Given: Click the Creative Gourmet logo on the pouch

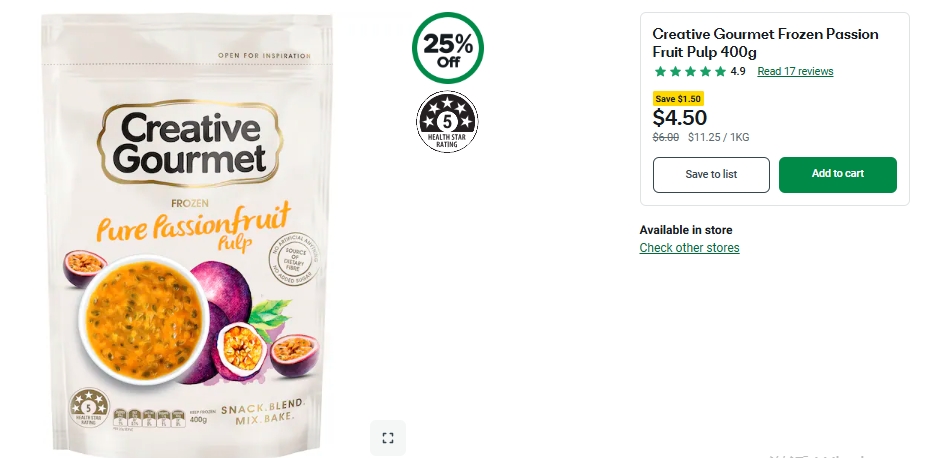Looking at the screenshot, I should pyautogui.click(x=190, y=143).
